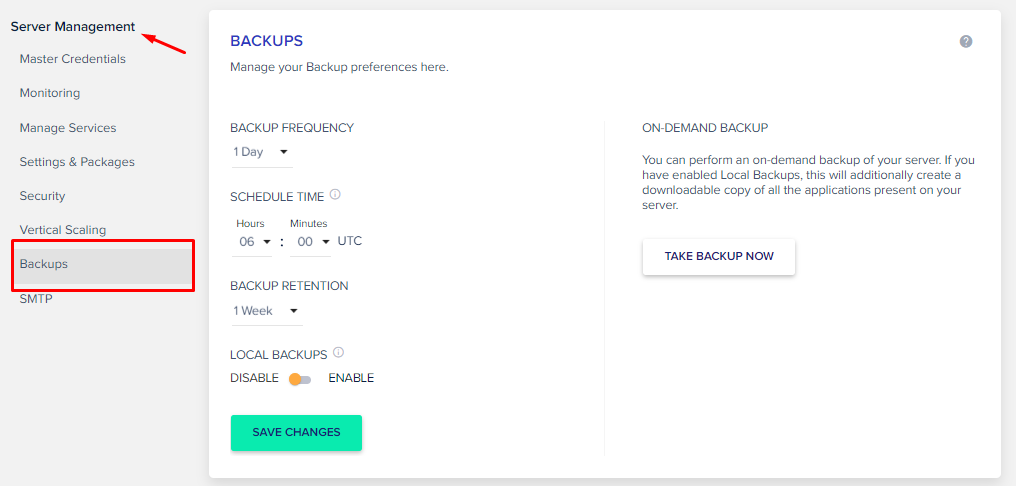Open the Minutes dropdown
Viewport: 1016px width, 486px height.
310,242
